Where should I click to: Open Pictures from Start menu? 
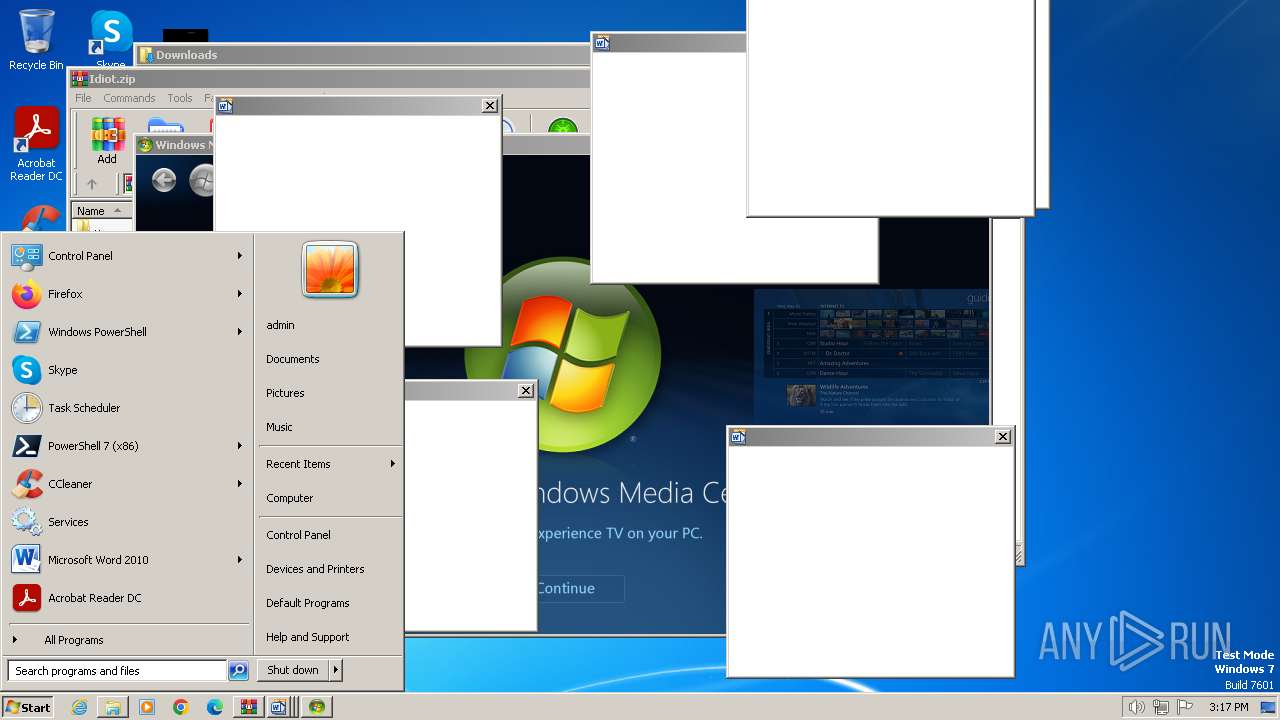coord(330,393)
